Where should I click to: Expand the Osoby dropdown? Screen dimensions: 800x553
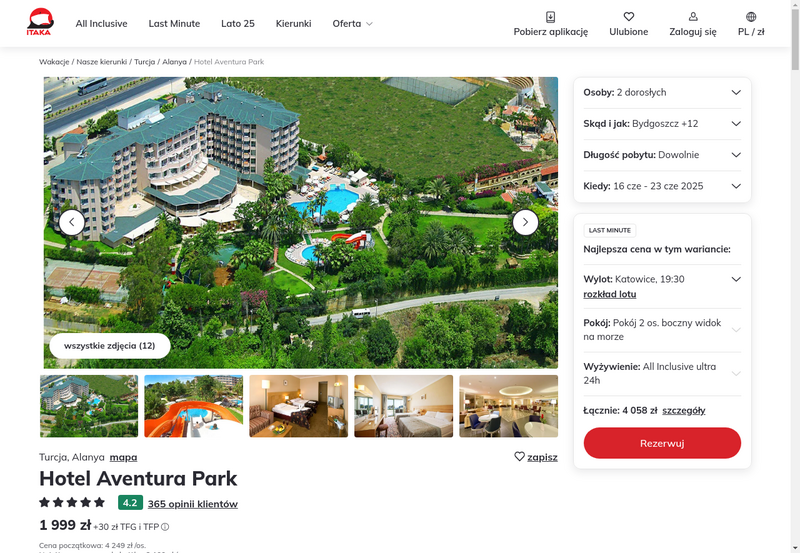662,92
